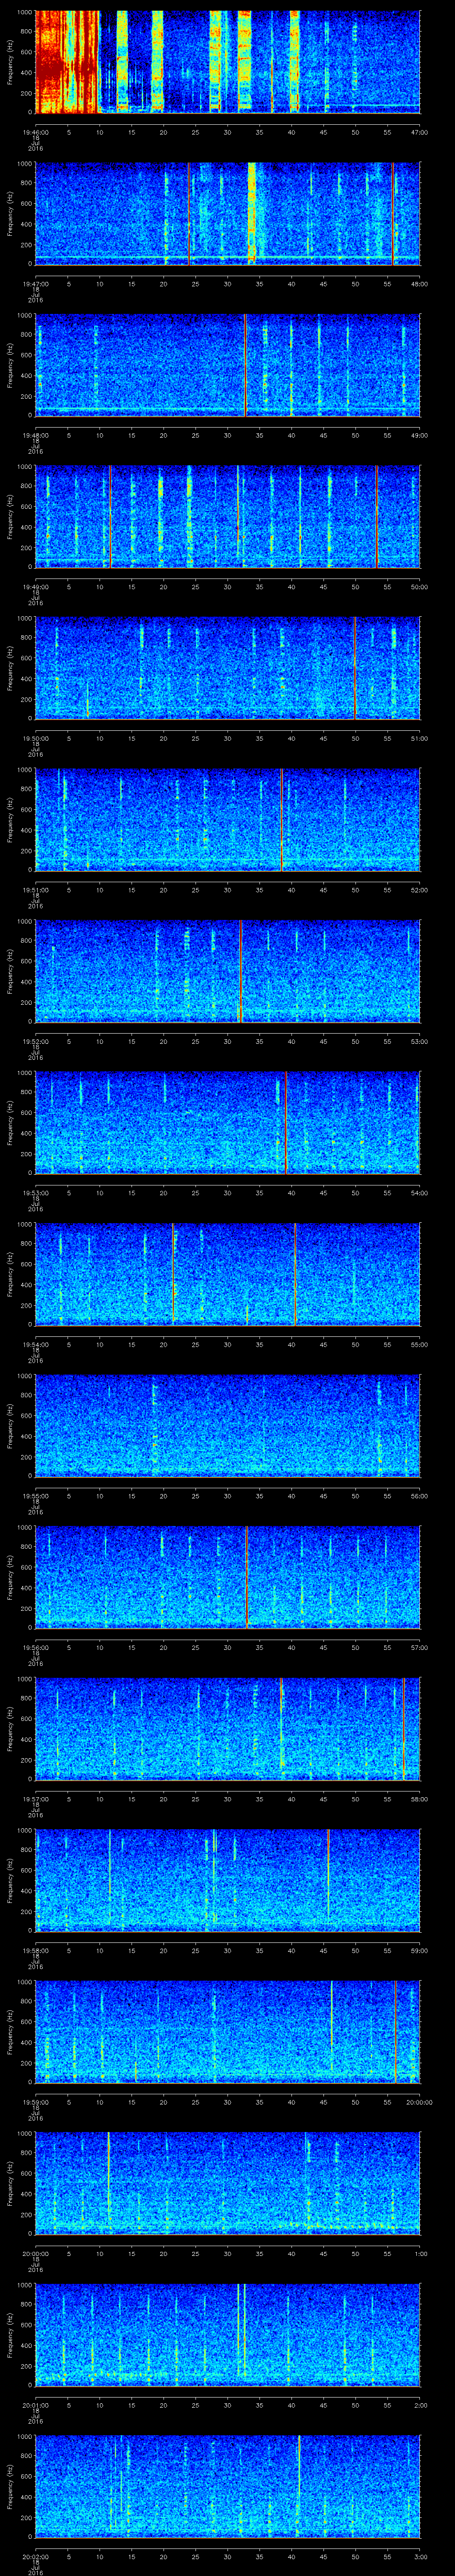The height and width of the screenshot is (2576, 455).
Task: Click the 20:02:00 start time label
Action: point(36,2556)
